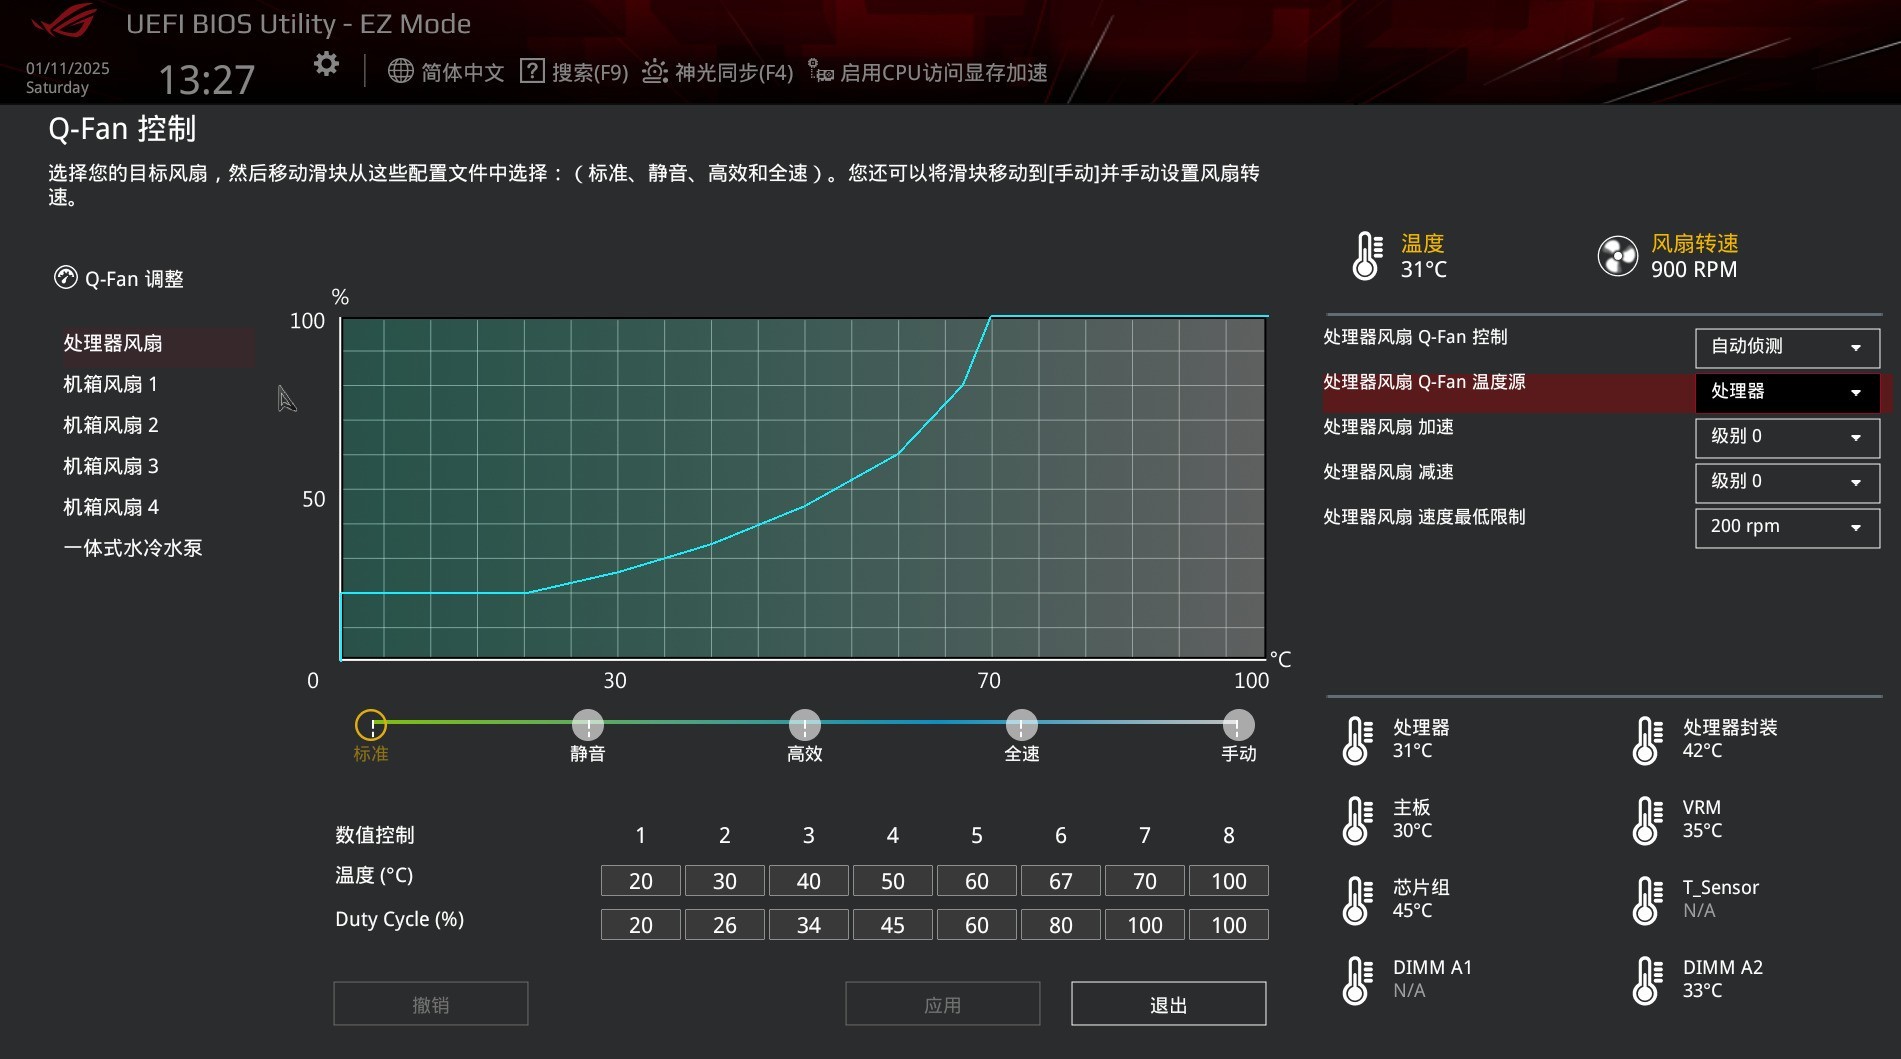
Task: Click the 处理器 31°C thermometer icon
Action: [x=1357, y=740]
